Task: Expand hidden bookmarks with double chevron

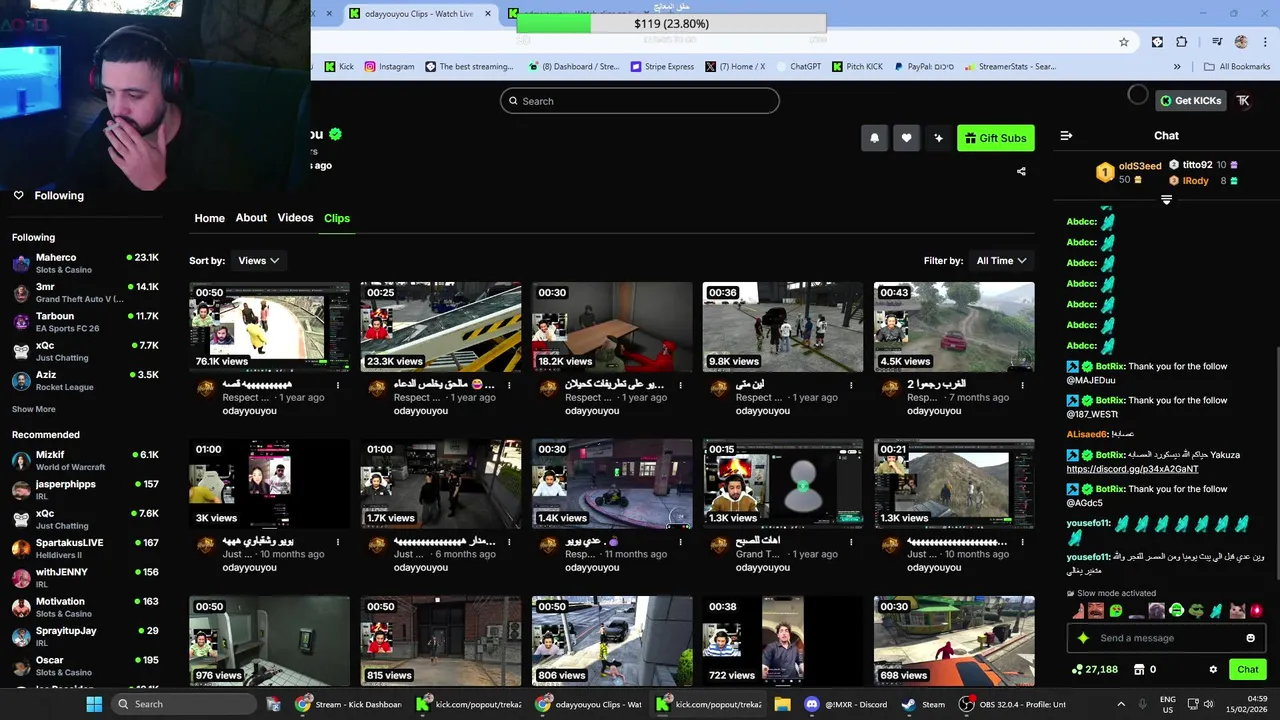Action: pos(1177,67)
